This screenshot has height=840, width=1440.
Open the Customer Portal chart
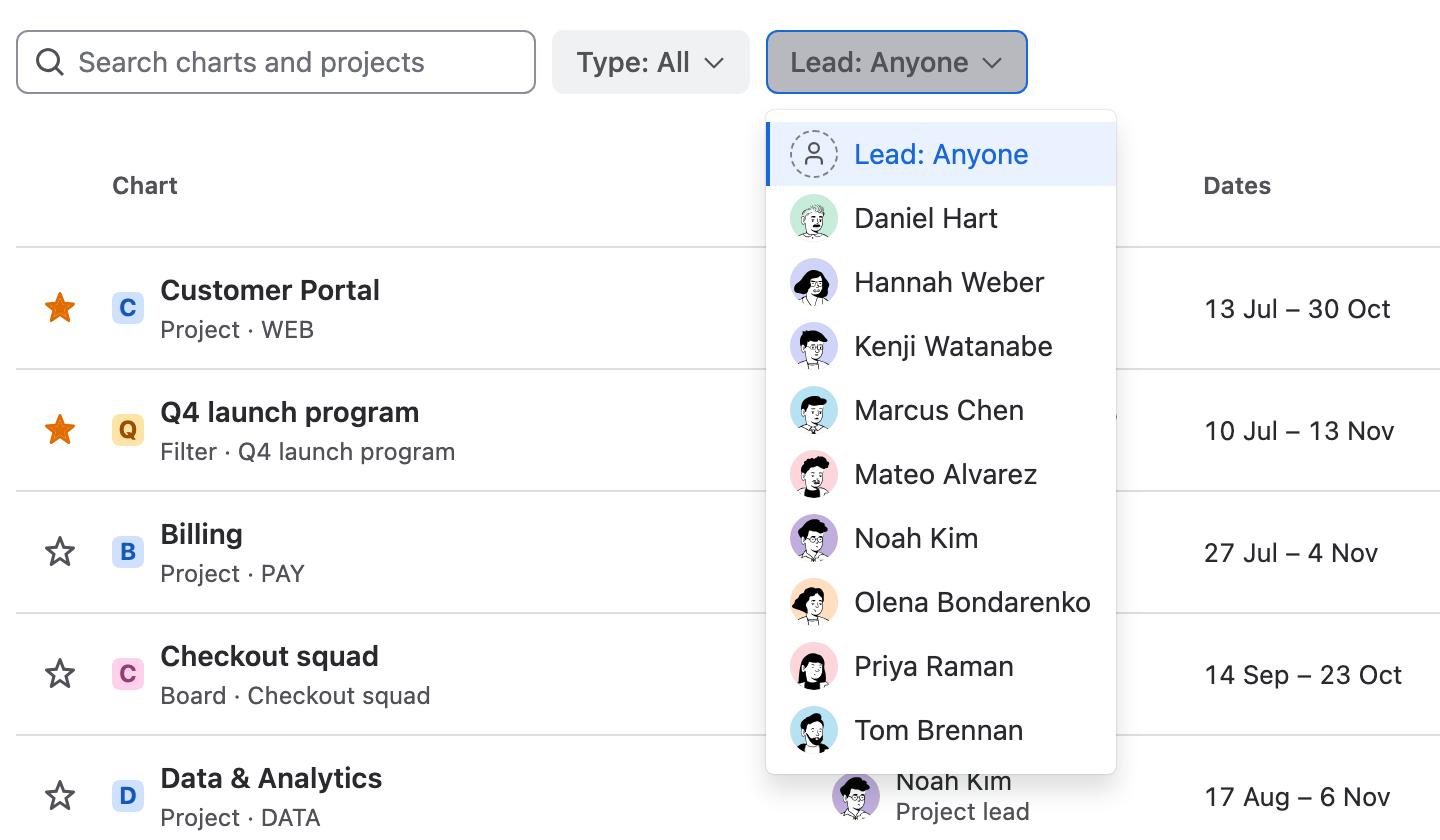point(270,290)
